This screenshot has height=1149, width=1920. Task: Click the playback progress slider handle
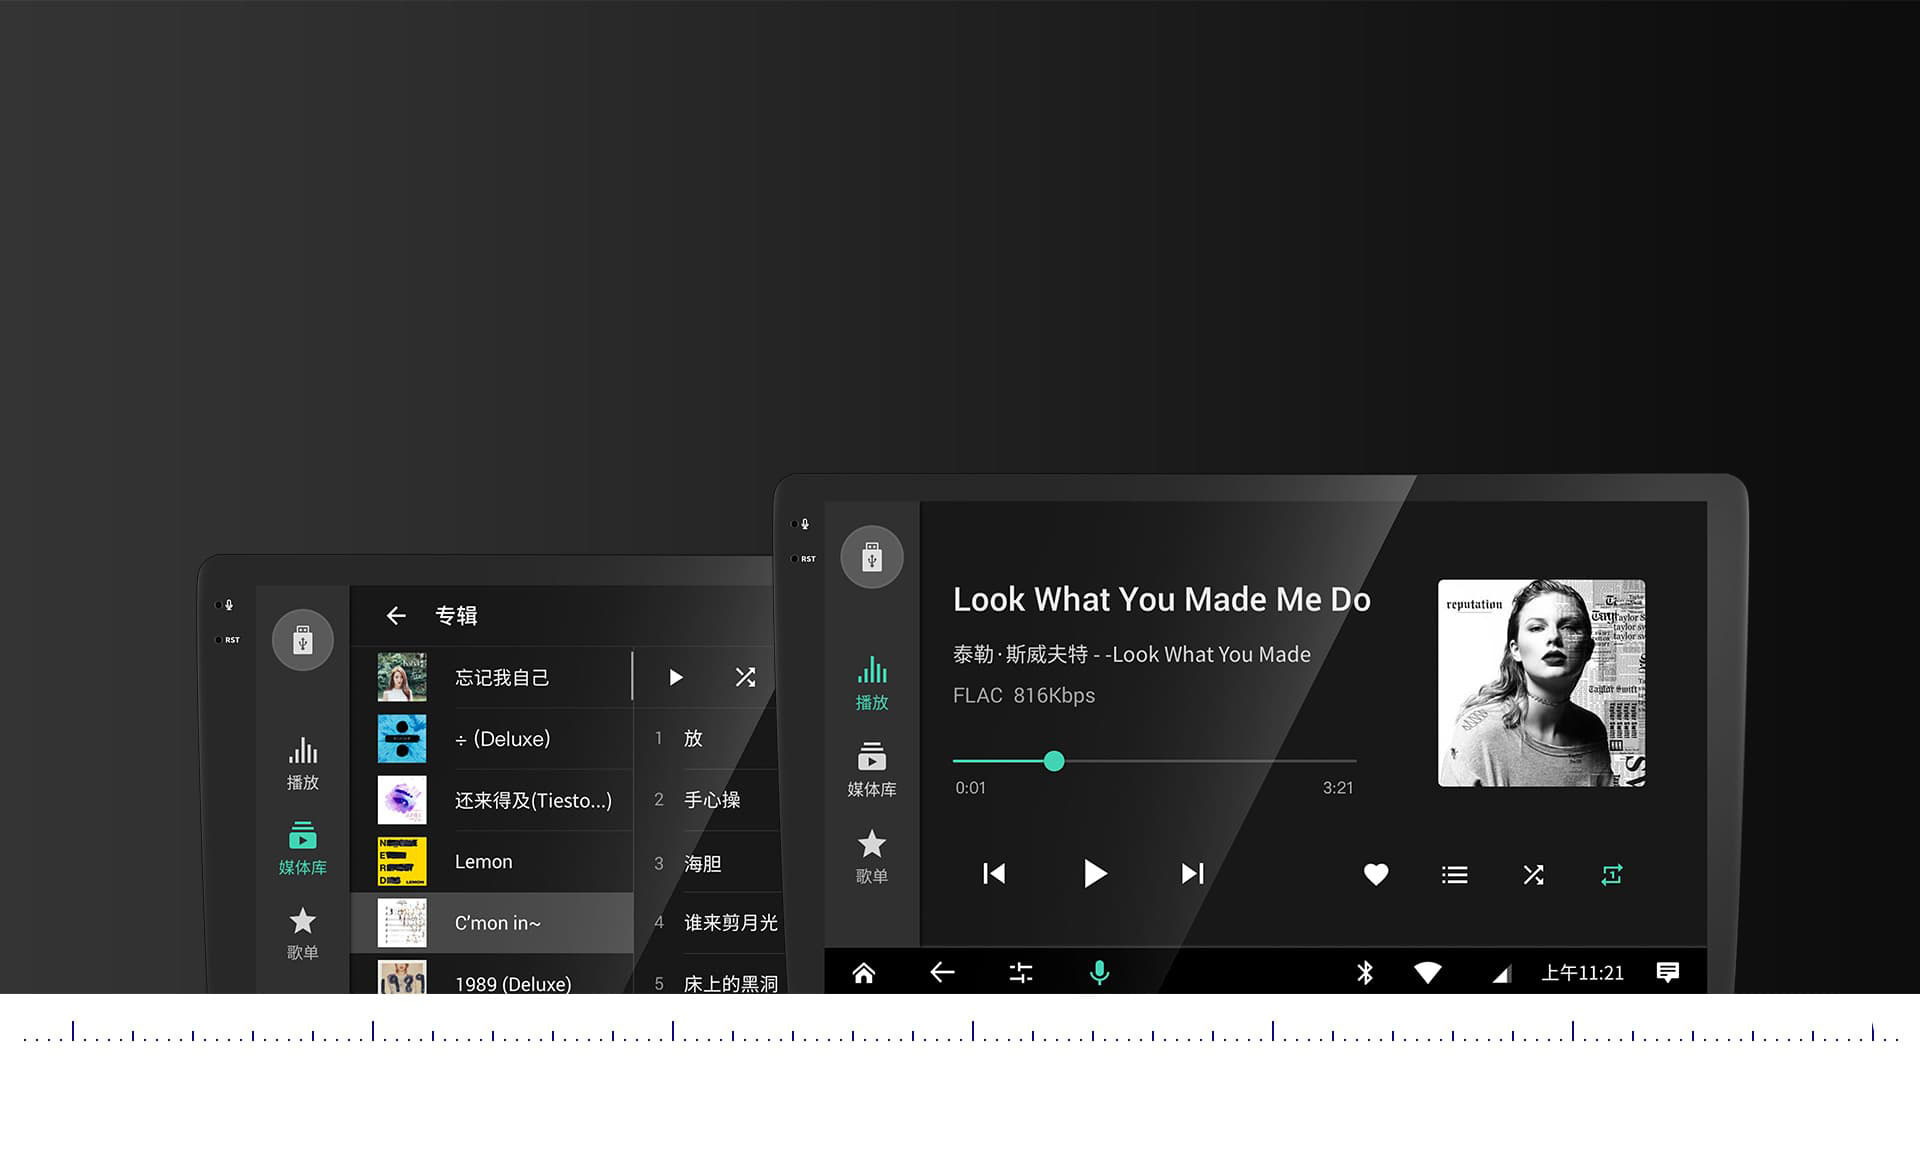1054,761
